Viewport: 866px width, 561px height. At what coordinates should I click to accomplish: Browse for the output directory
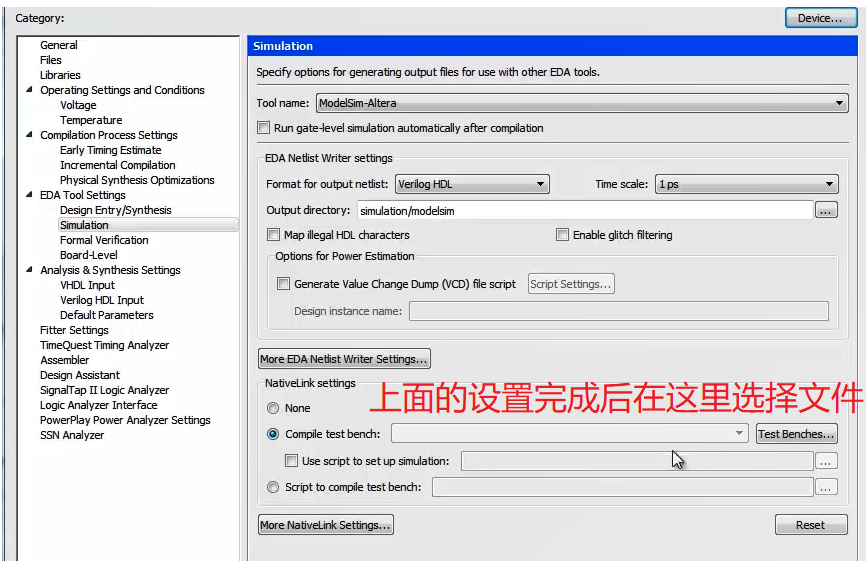click(x=826, y=211)
